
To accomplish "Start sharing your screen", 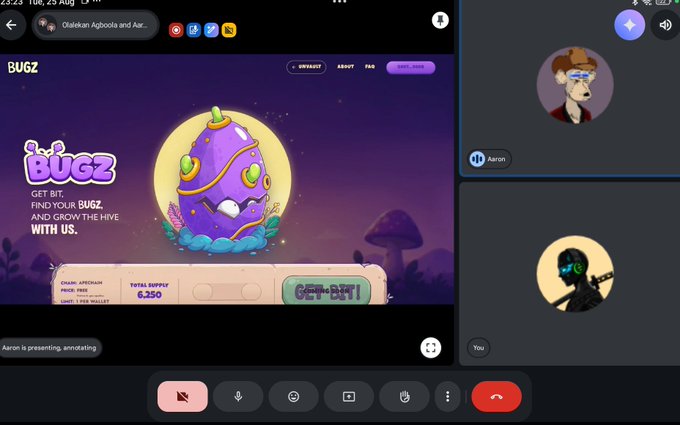I will tap(349, 396).
